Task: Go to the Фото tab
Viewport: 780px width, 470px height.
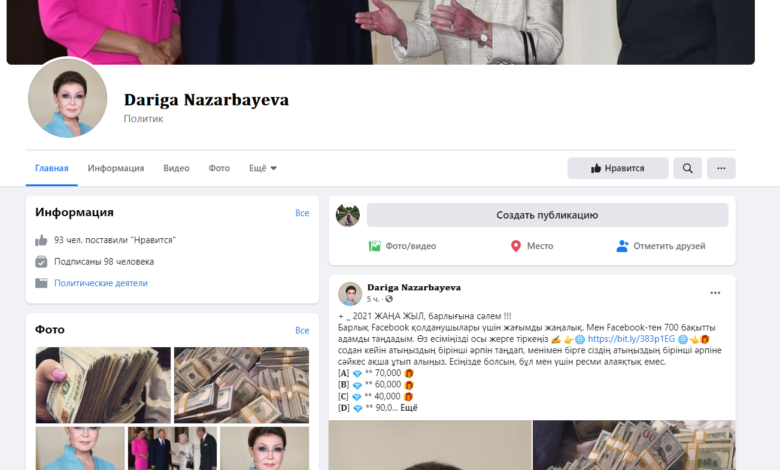Action: coord(219,168)
